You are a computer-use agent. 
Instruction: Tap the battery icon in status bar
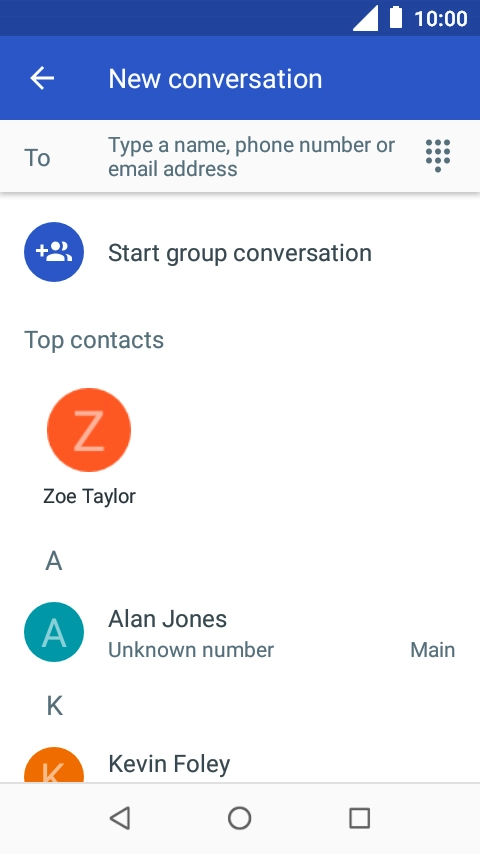pyautogui.click(x=396, y=17)
